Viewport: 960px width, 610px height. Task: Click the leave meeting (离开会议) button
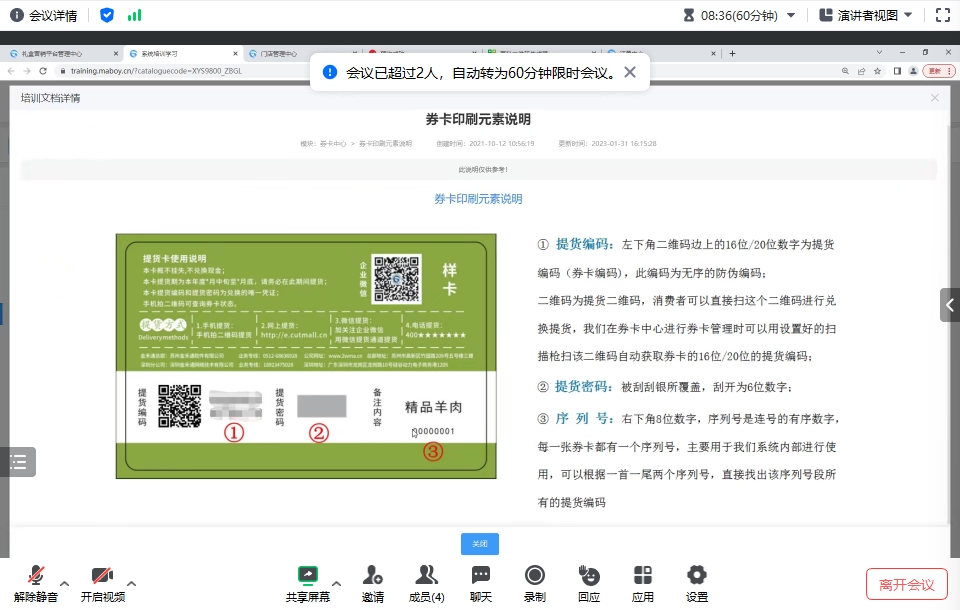906,584
